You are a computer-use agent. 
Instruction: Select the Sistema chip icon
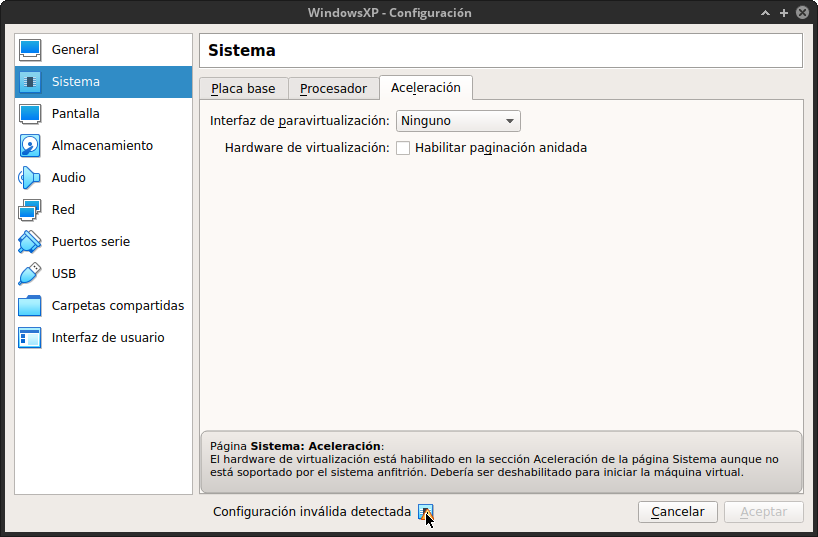[30, 82]
